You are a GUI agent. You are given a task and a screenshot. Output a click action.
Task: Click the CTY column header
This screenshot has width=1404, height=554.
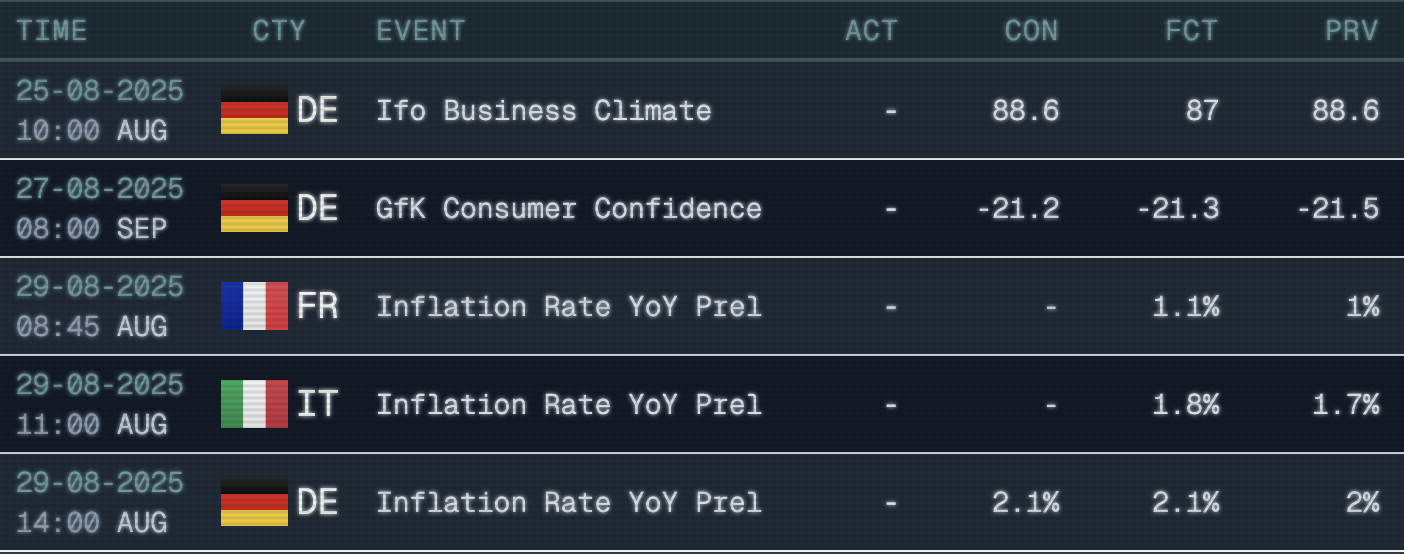278,31
